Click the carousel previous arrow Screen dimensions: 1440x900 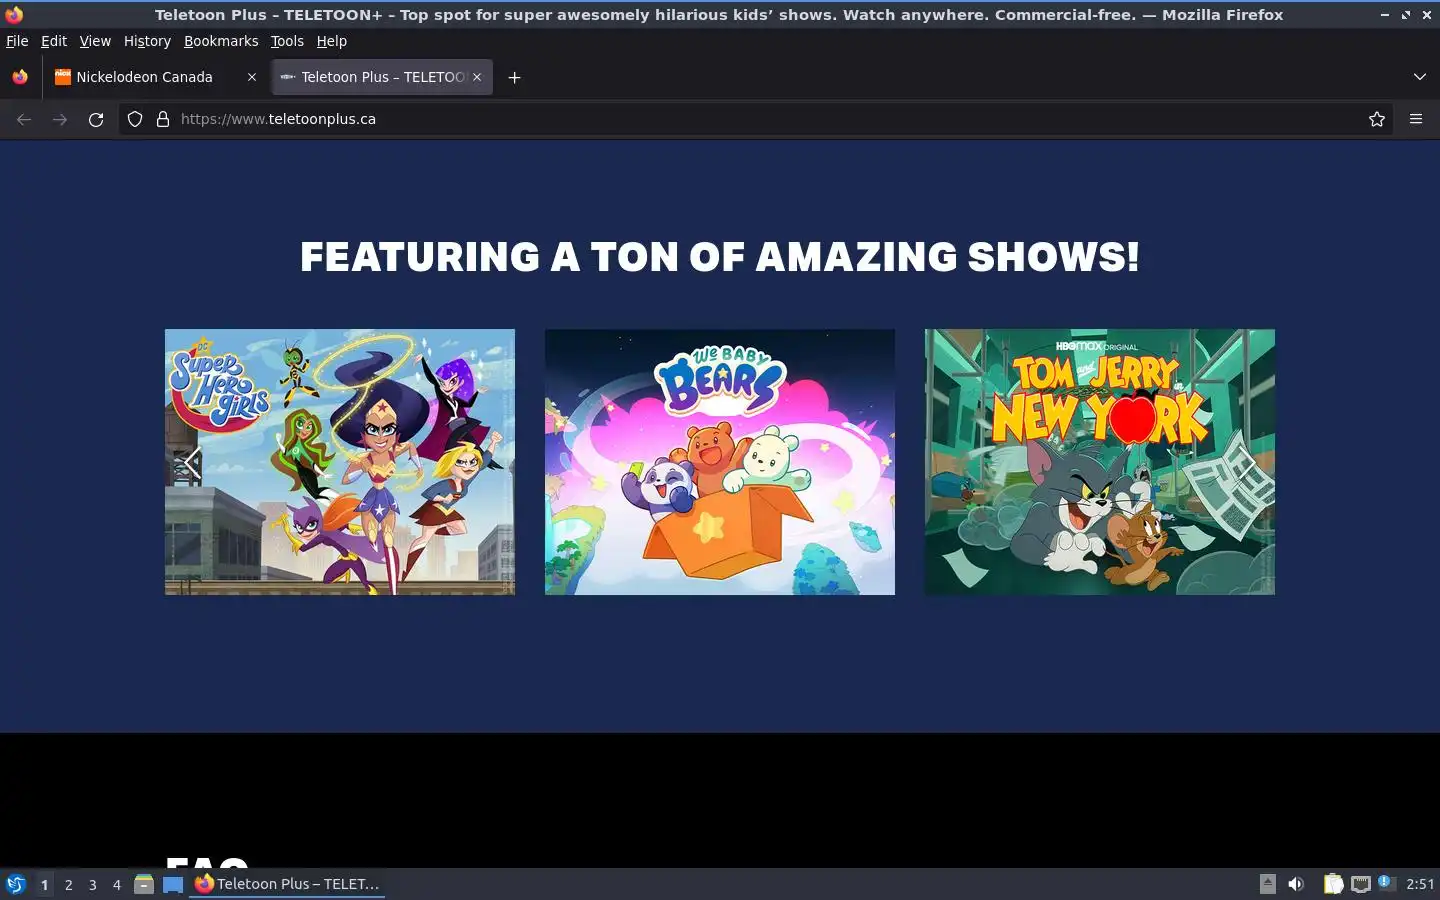pyautogui.click(x=191, y=462)
